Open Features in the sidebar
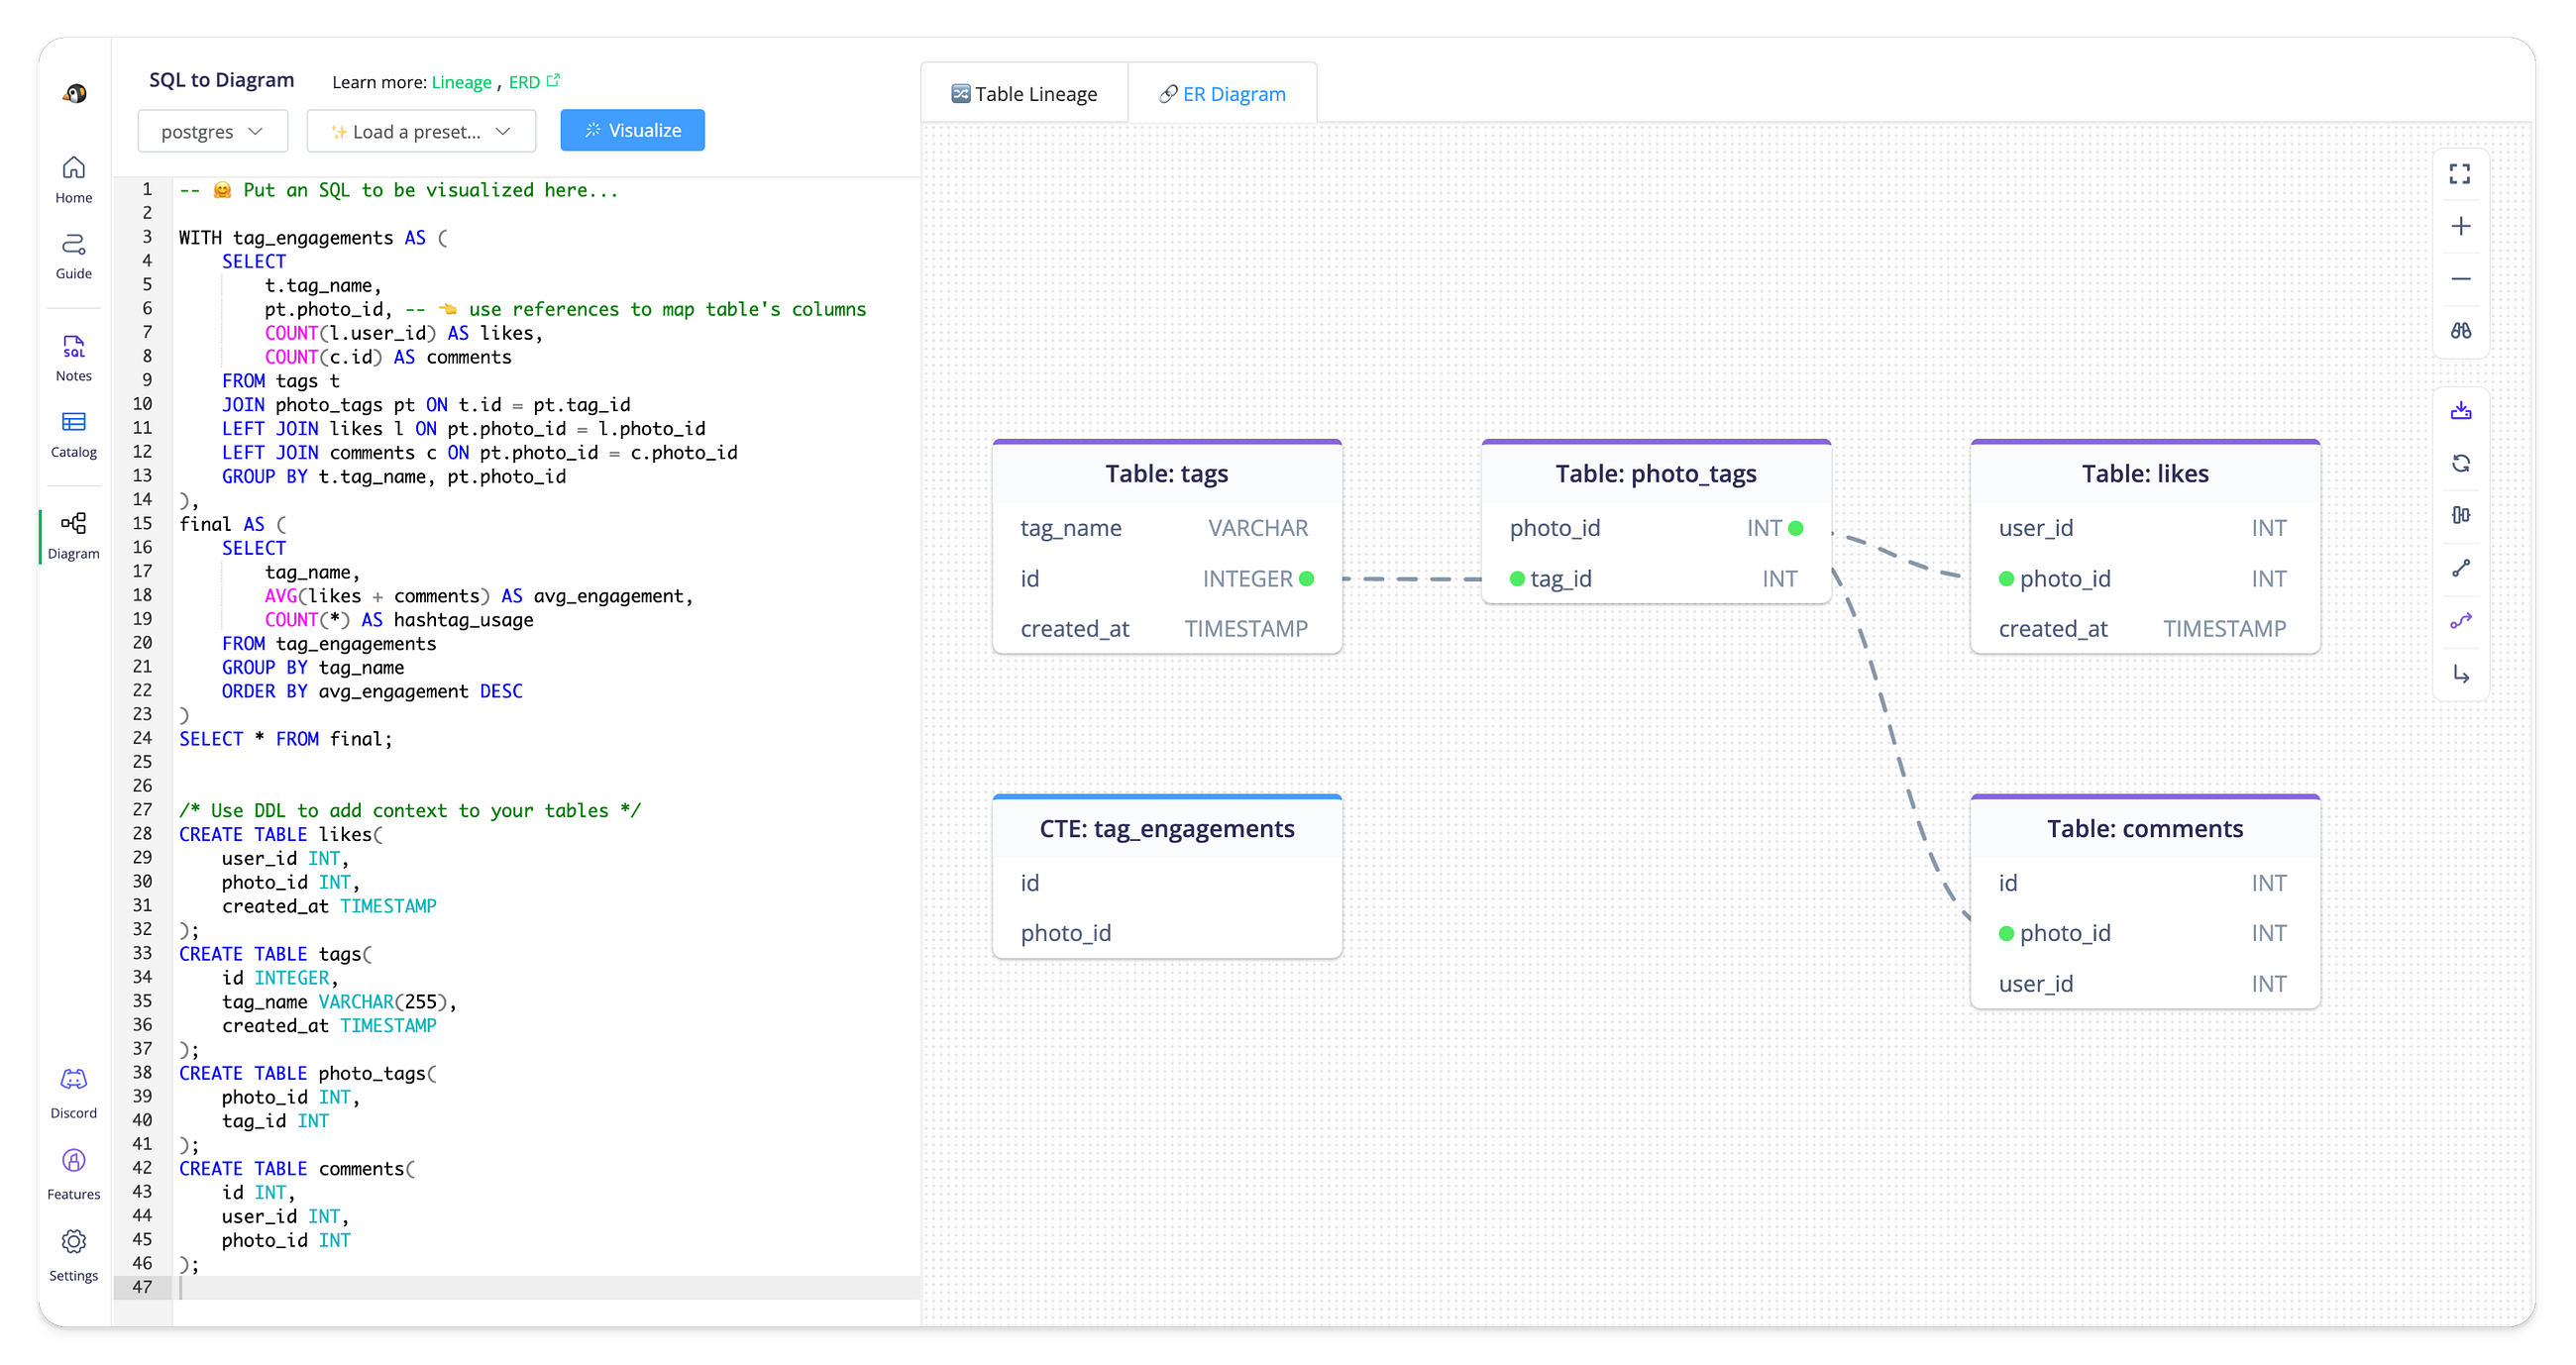 74,1174
